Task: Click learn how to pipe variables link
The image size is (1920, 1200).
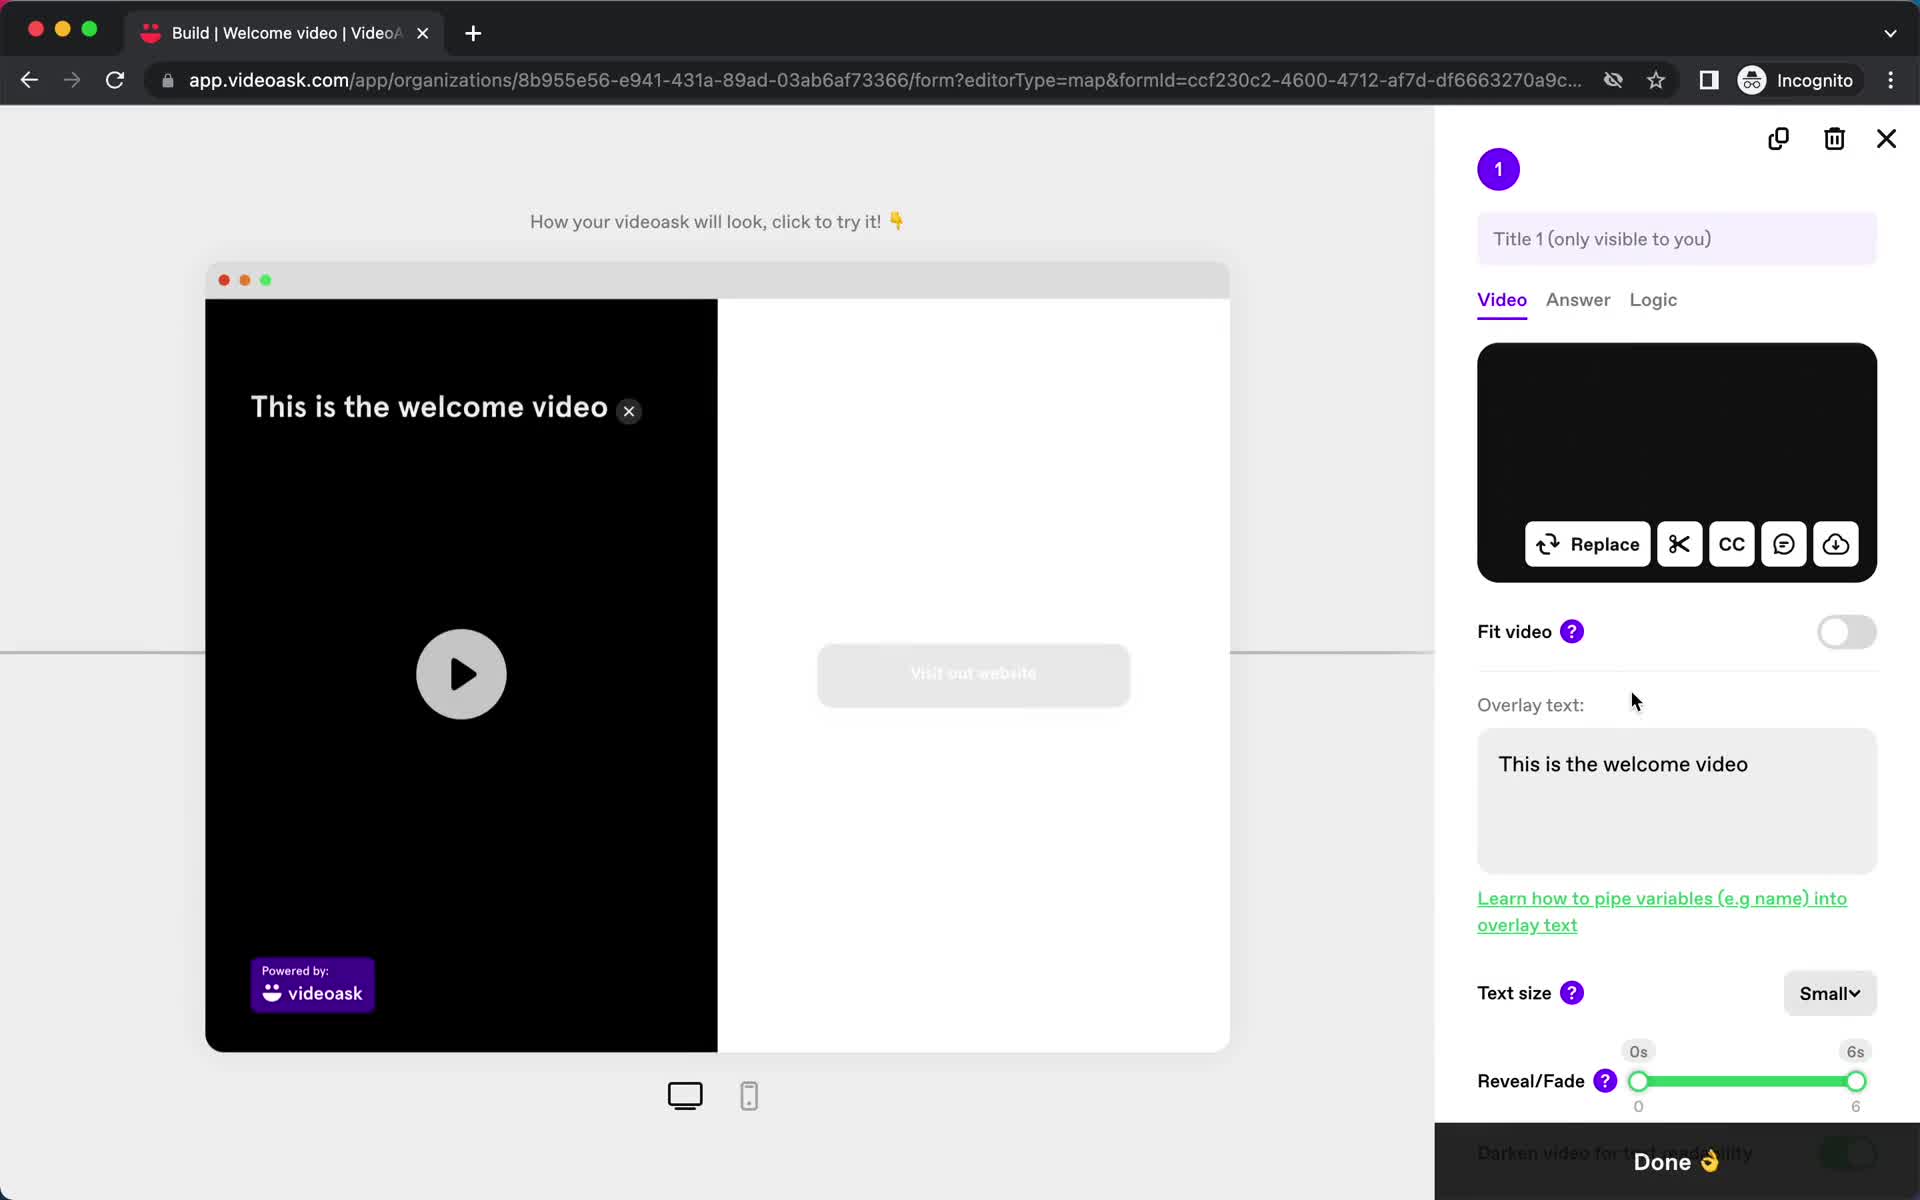Action: coord(1660,911)
